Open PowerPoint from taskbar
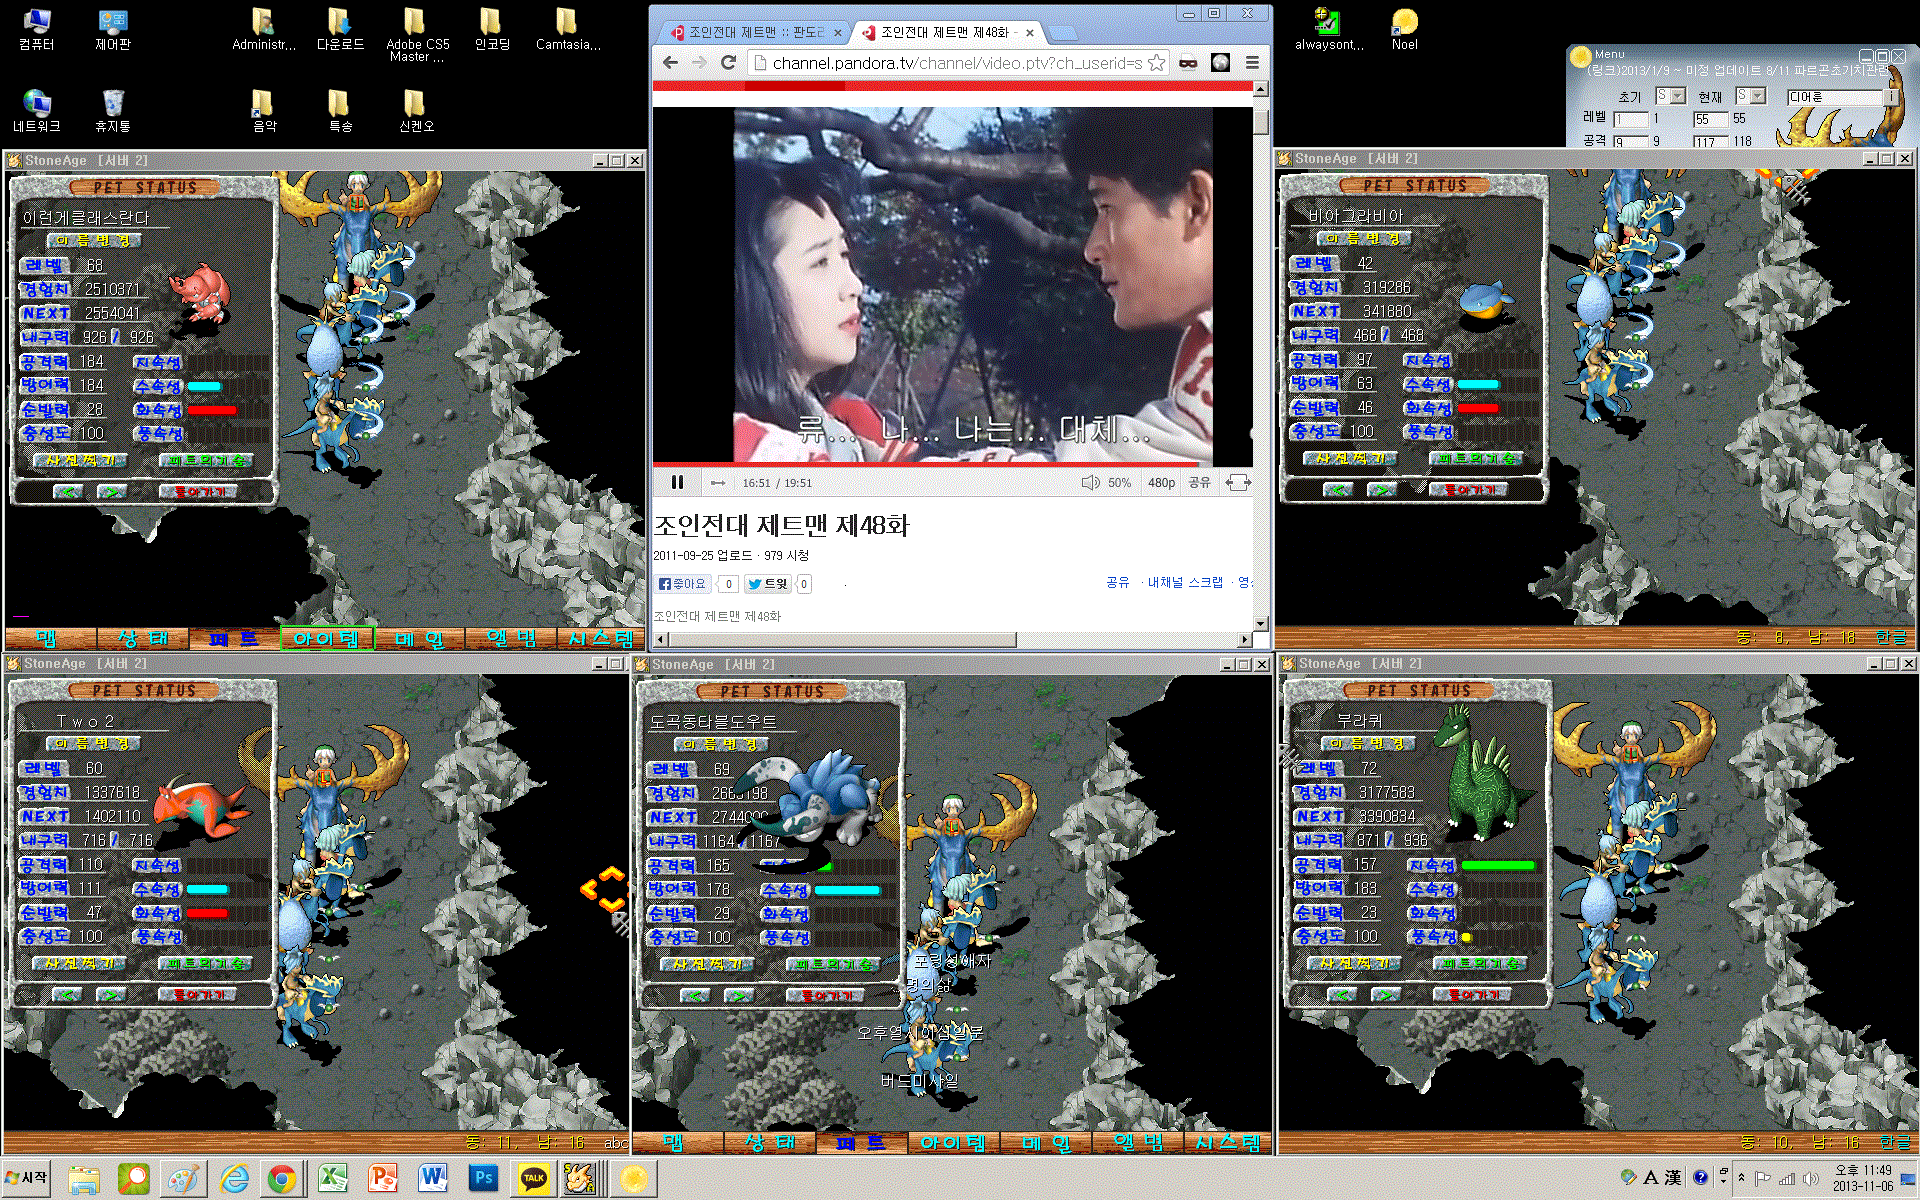 tap(382, 1180)
